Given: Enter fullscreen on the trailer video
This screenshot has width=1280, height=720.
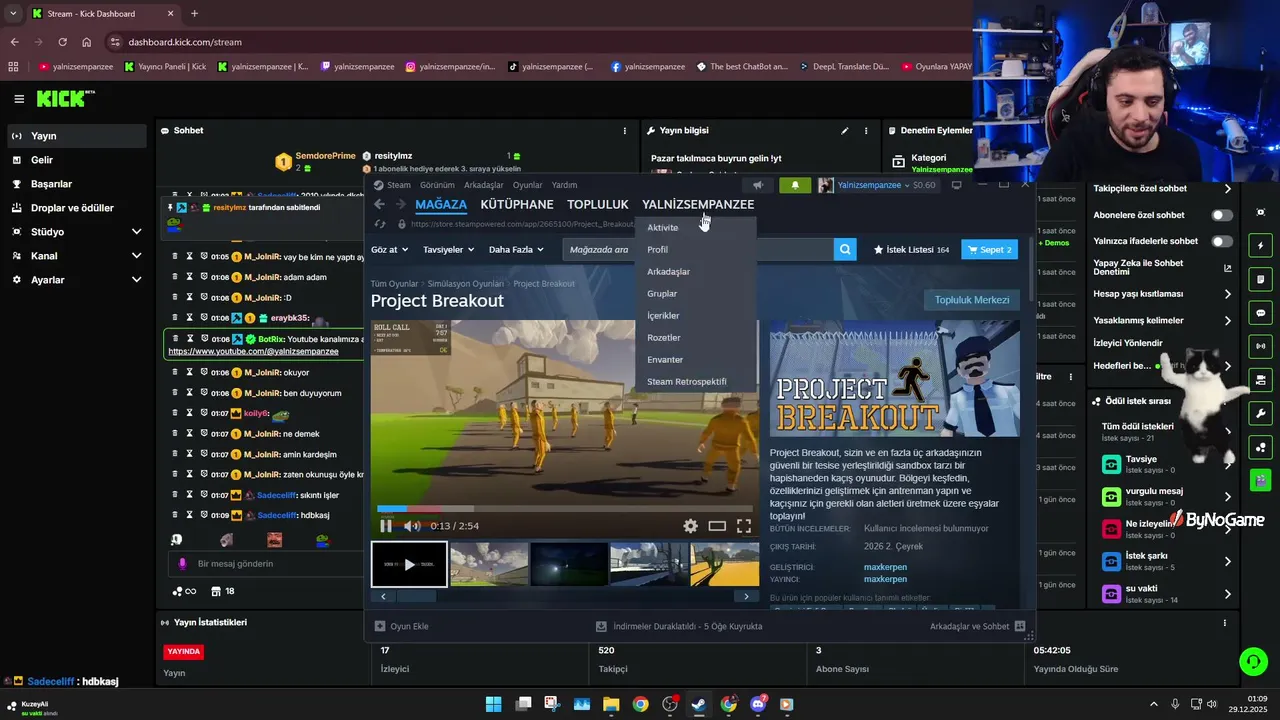Looking at the screenshot, I should (x=744, y=525).
